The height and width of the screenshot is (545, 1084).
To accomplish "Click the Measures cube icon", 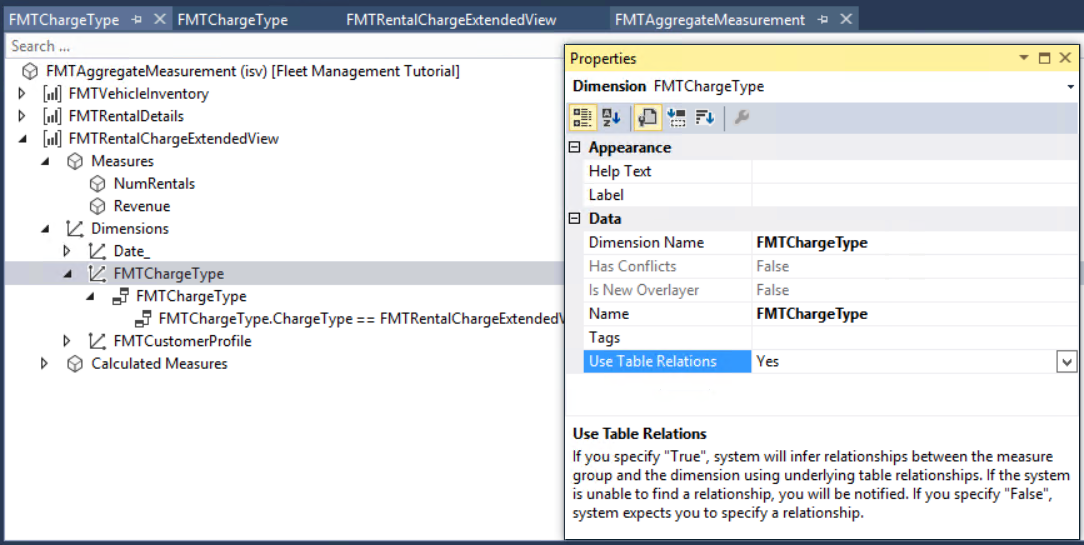I will click(x=75, y=161).
